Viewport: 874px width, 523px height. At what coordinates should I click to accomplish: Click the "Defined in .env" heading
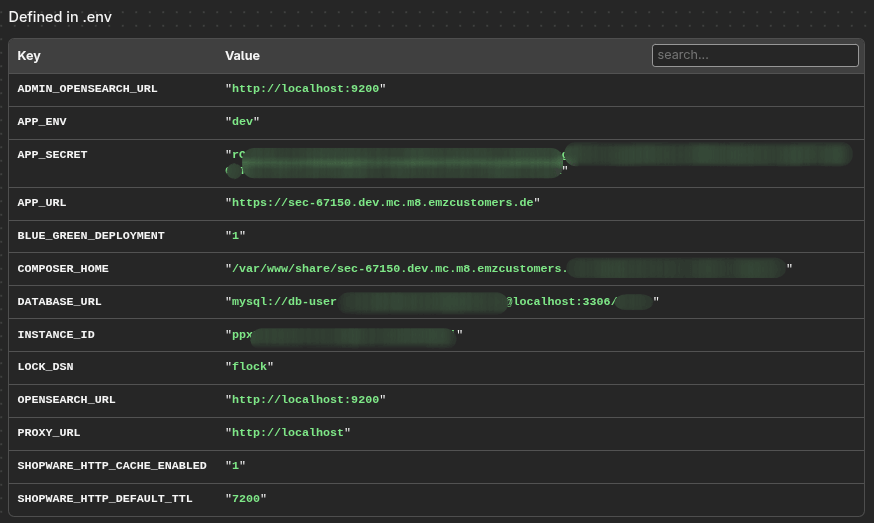click(x=60, y=17)
